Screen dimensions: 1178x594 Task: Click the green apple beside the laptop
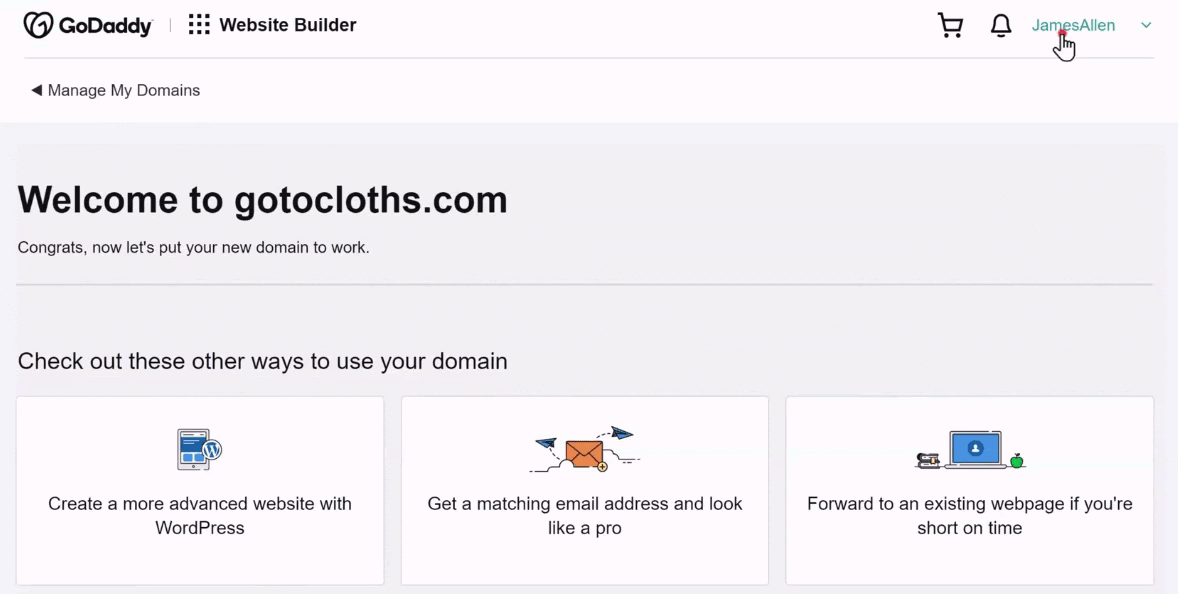(1016, 460)
